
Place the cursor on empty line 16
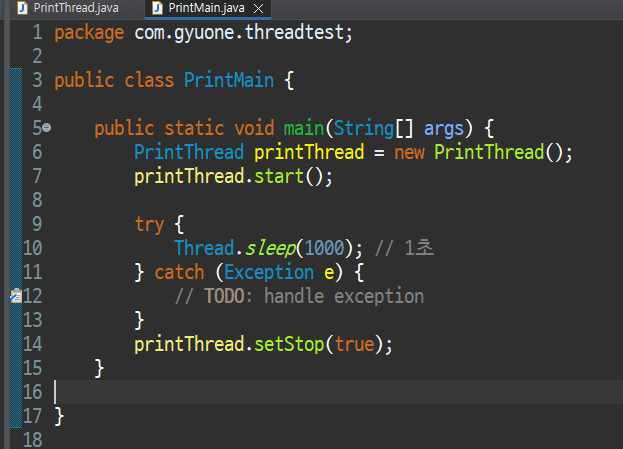pos(338,392)
